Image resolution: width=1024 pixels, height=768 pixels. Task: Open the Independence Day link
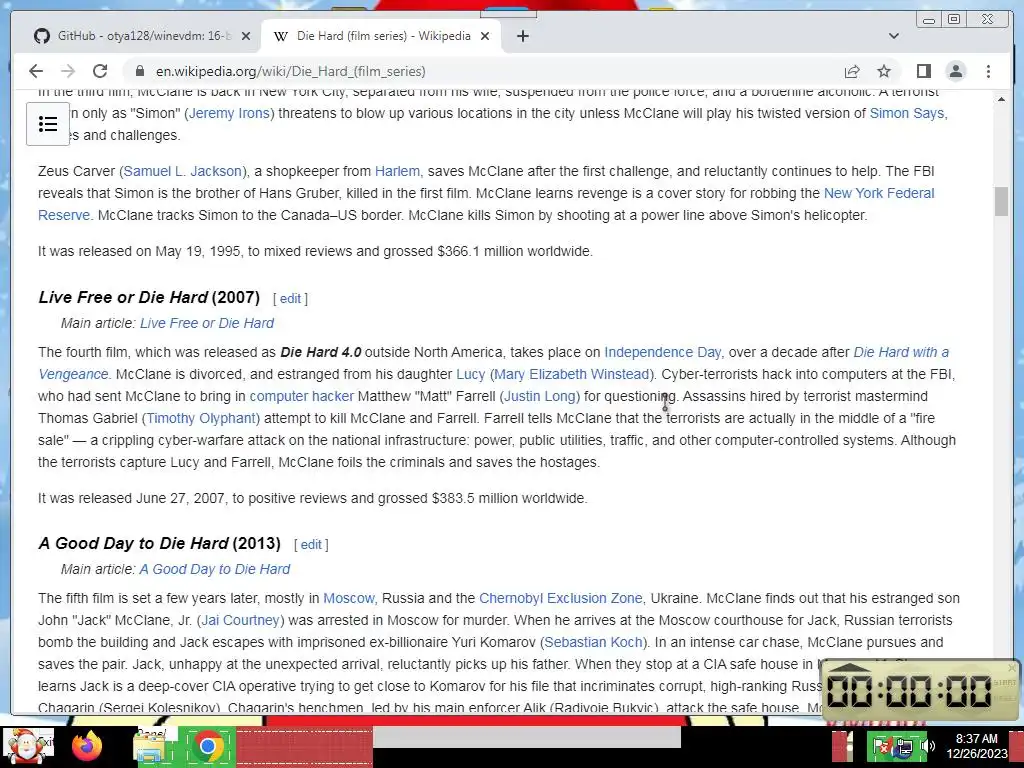pyautogui.click(x=662, y=352)
